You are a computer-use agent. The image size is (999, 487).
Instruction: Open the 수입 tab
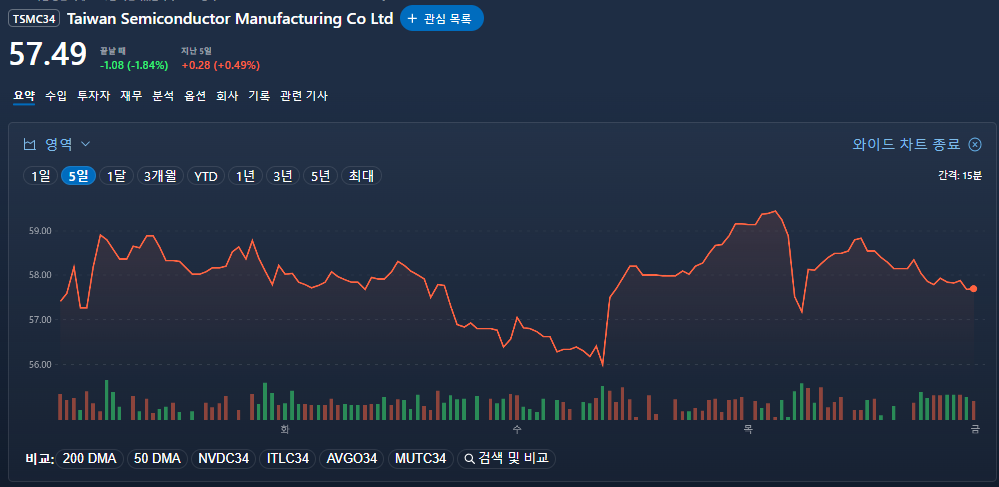click(55, 96)
